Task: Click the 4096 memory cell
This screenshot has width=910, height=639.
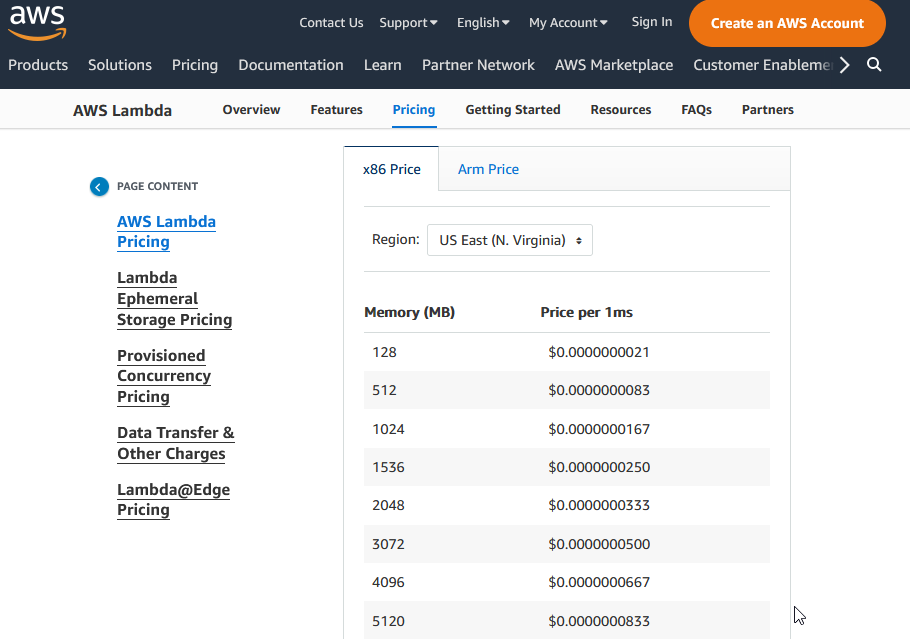Action: [388, 582]
